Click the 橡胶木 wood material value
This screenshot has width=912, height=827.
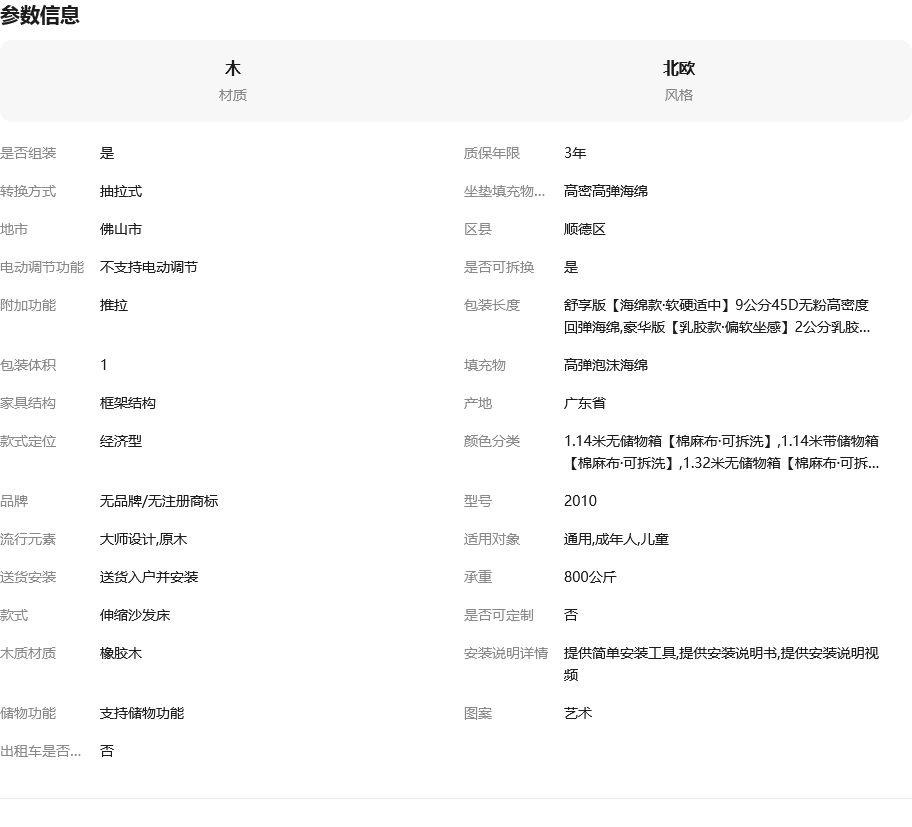(x=121, y=653)
